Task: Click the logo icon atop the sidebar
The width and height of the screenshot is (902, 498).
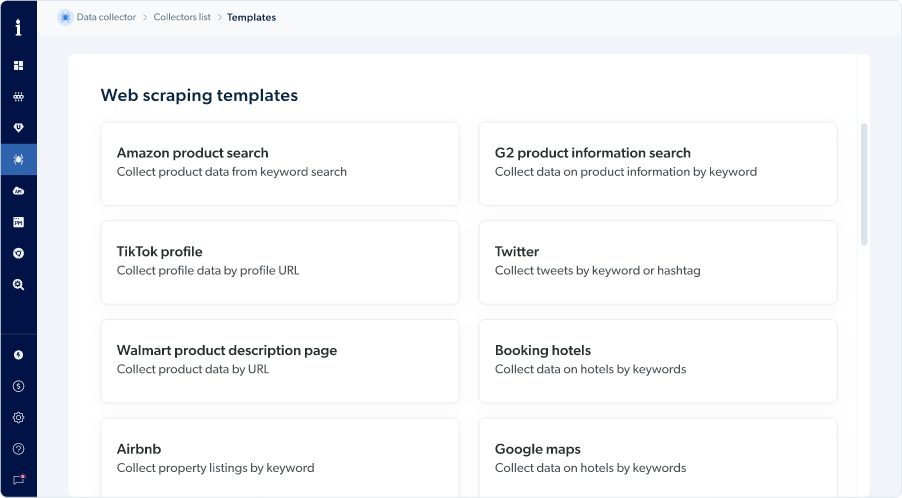Action: pos(18,27)
